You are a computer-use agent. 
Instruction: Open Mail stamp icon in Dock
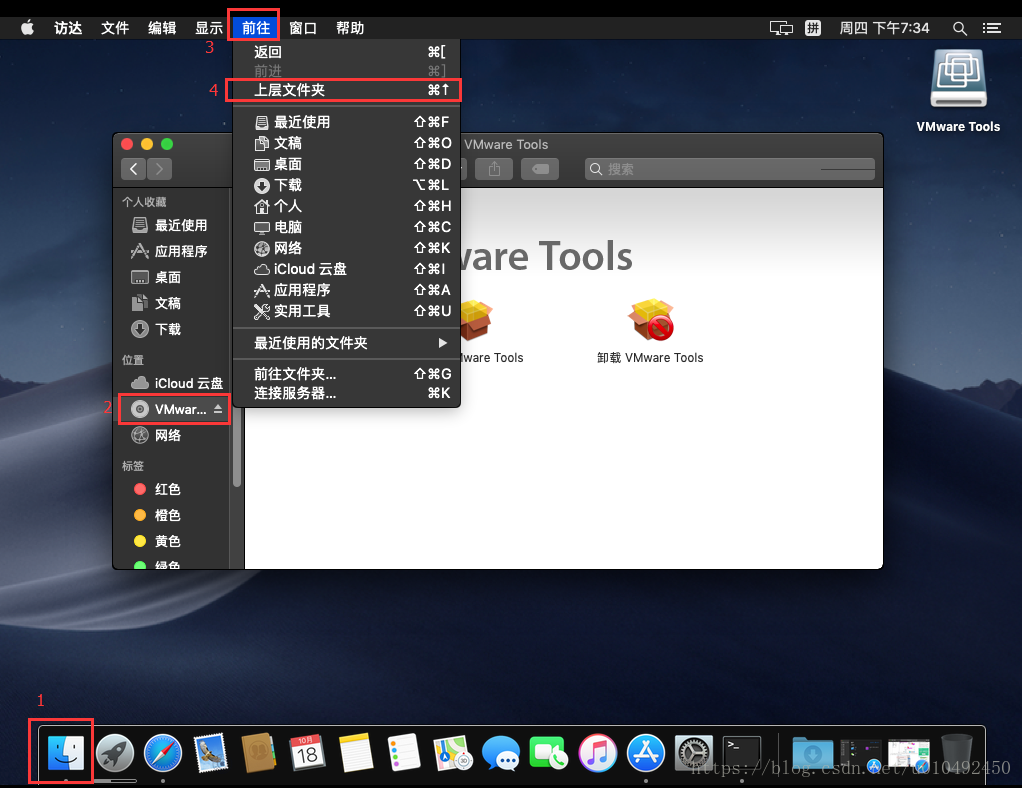coord(211,753)
